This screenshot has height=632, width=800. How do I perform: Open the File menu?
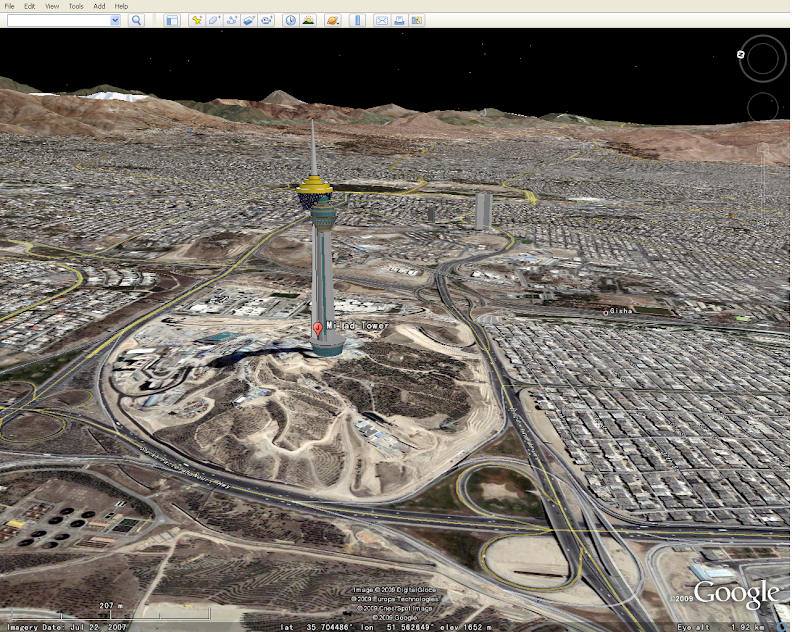[x=9, y=6]
